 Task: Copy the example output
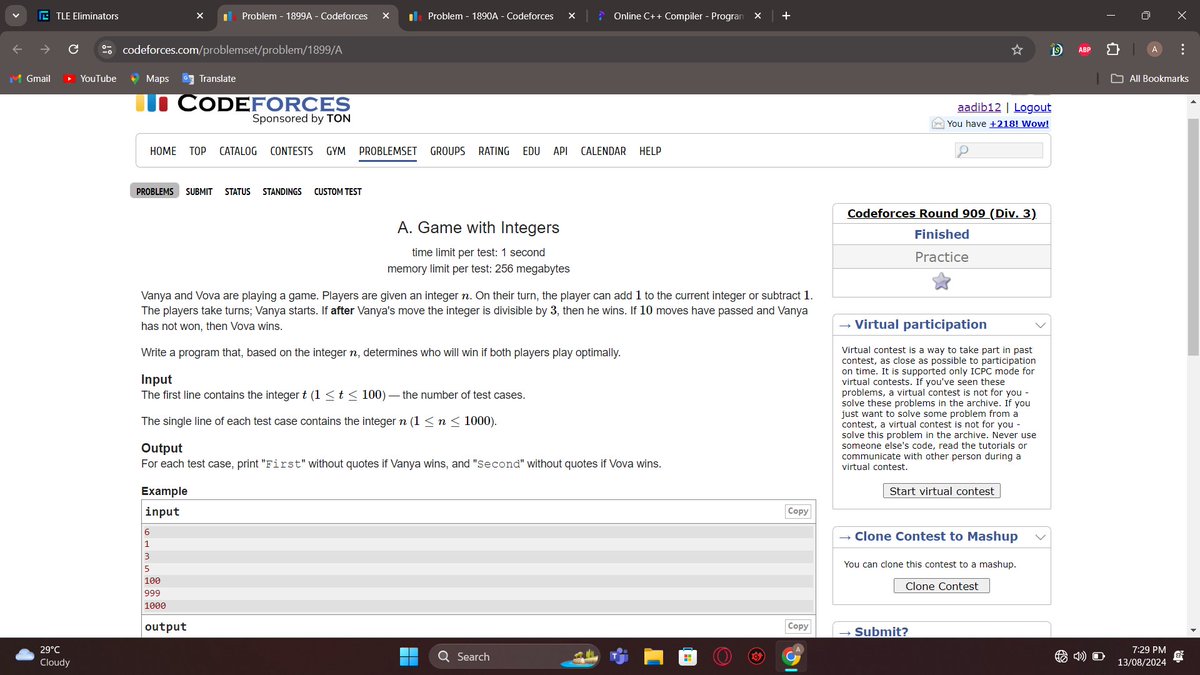(x=798, y=626)
